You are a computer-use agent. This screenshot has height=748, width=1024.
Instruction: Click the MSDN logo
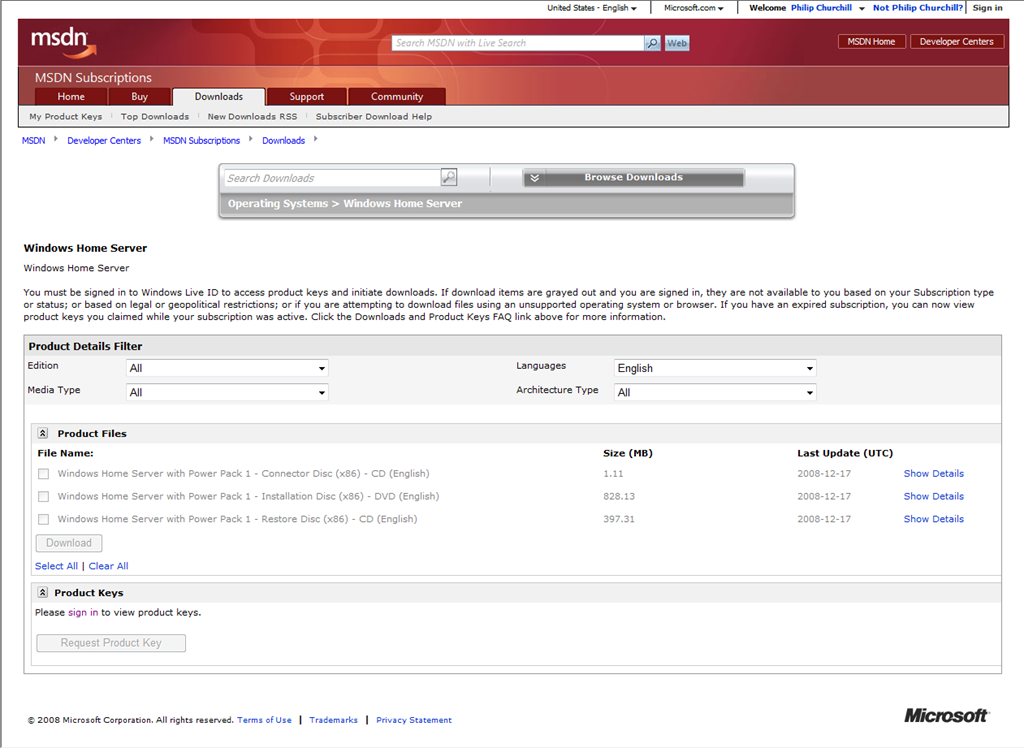pyautogui.click(x=63, y=42)
